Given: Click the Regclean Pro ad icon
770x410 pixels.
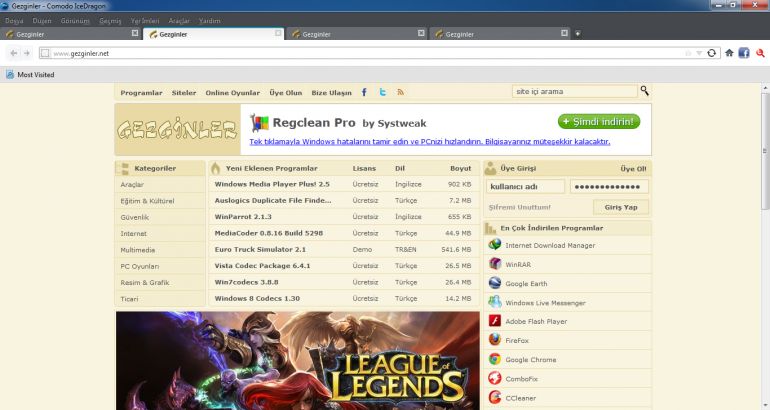Looking at the screenshot, I should 259,123.
